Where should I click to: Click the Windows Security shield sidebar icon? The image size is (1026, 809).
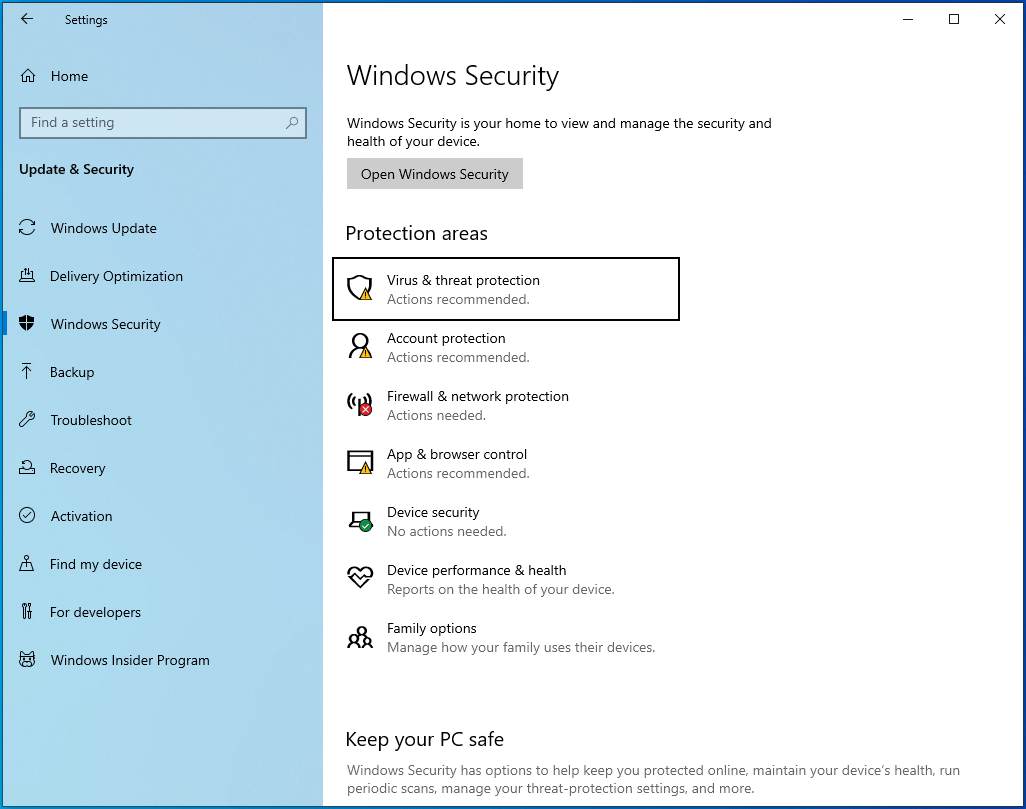(26, 324)
